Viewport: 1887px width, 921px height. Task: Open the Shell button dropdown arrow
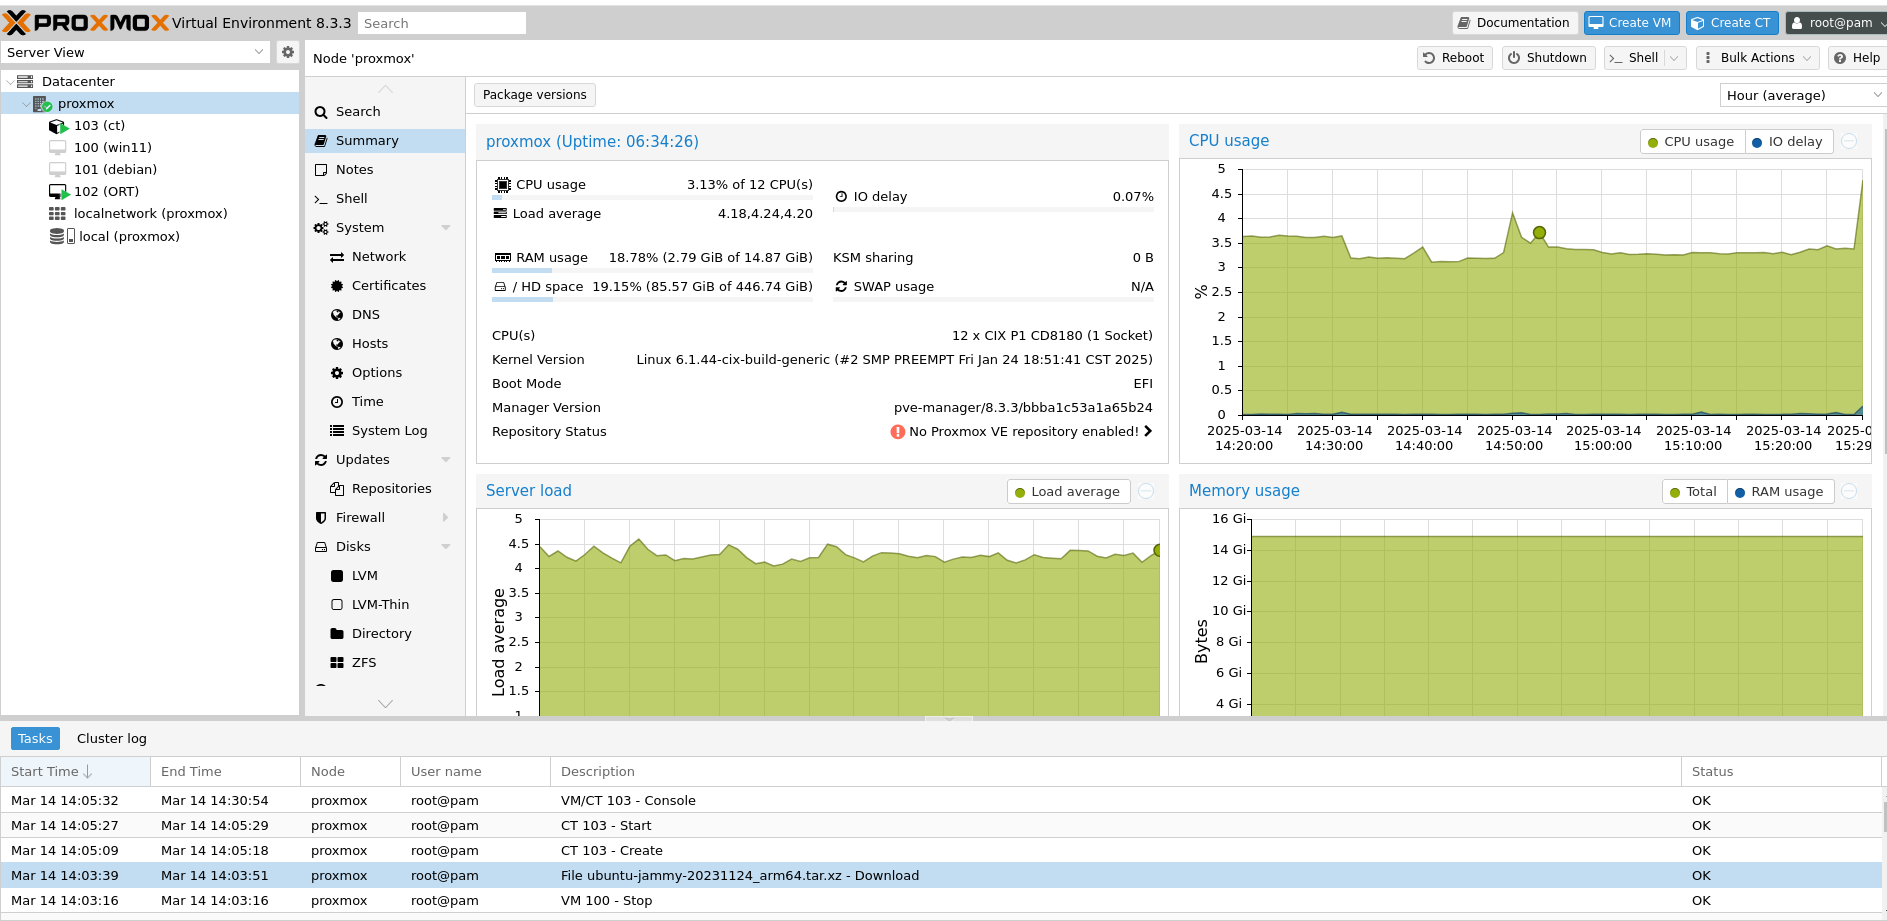(x=1674, y=58)
